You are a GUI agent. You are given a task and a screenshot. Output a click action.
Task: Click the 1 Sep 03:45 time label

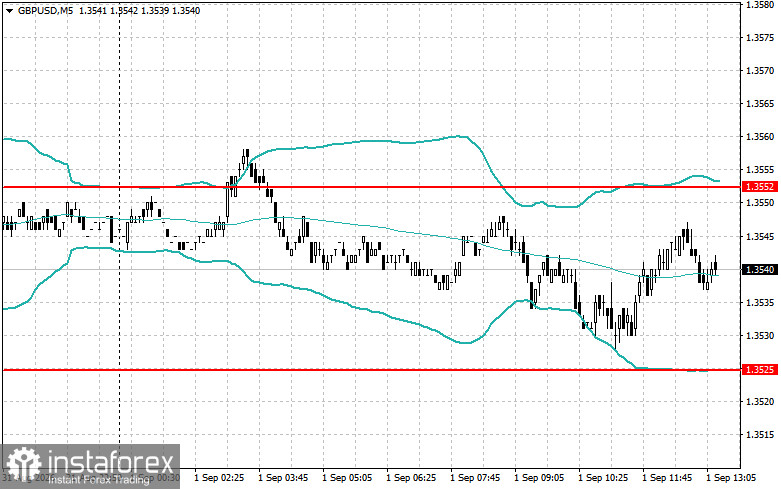coord(283,478)
